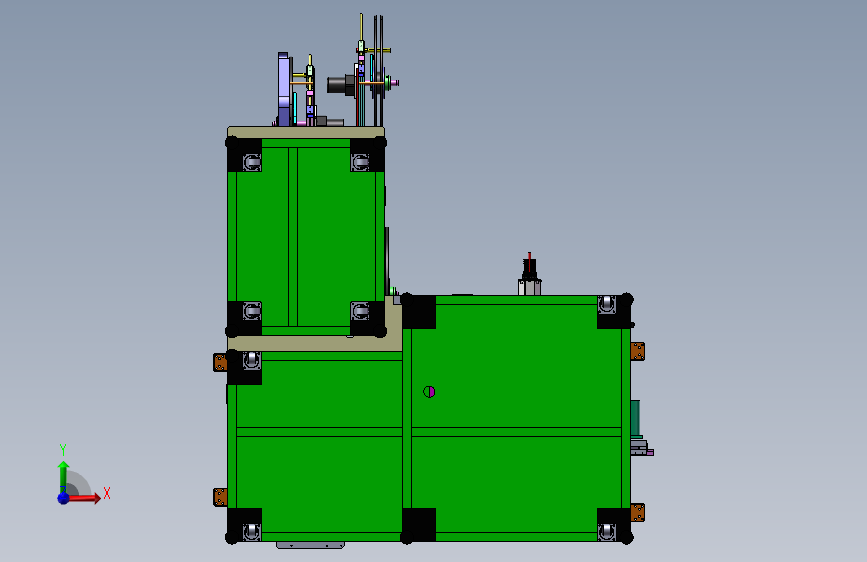Select the purple vertical plate on the top assembly
Screen dimensions: 867x562
coord(284,89)
